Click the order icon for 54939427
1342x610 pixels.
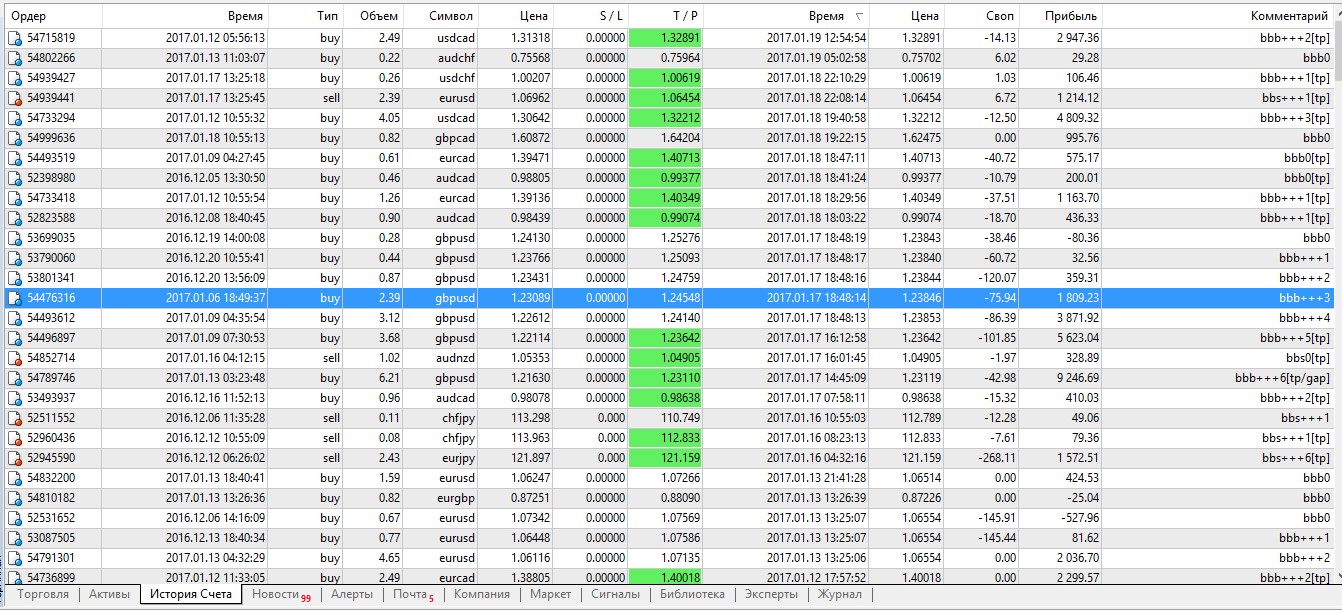(14, 78)
